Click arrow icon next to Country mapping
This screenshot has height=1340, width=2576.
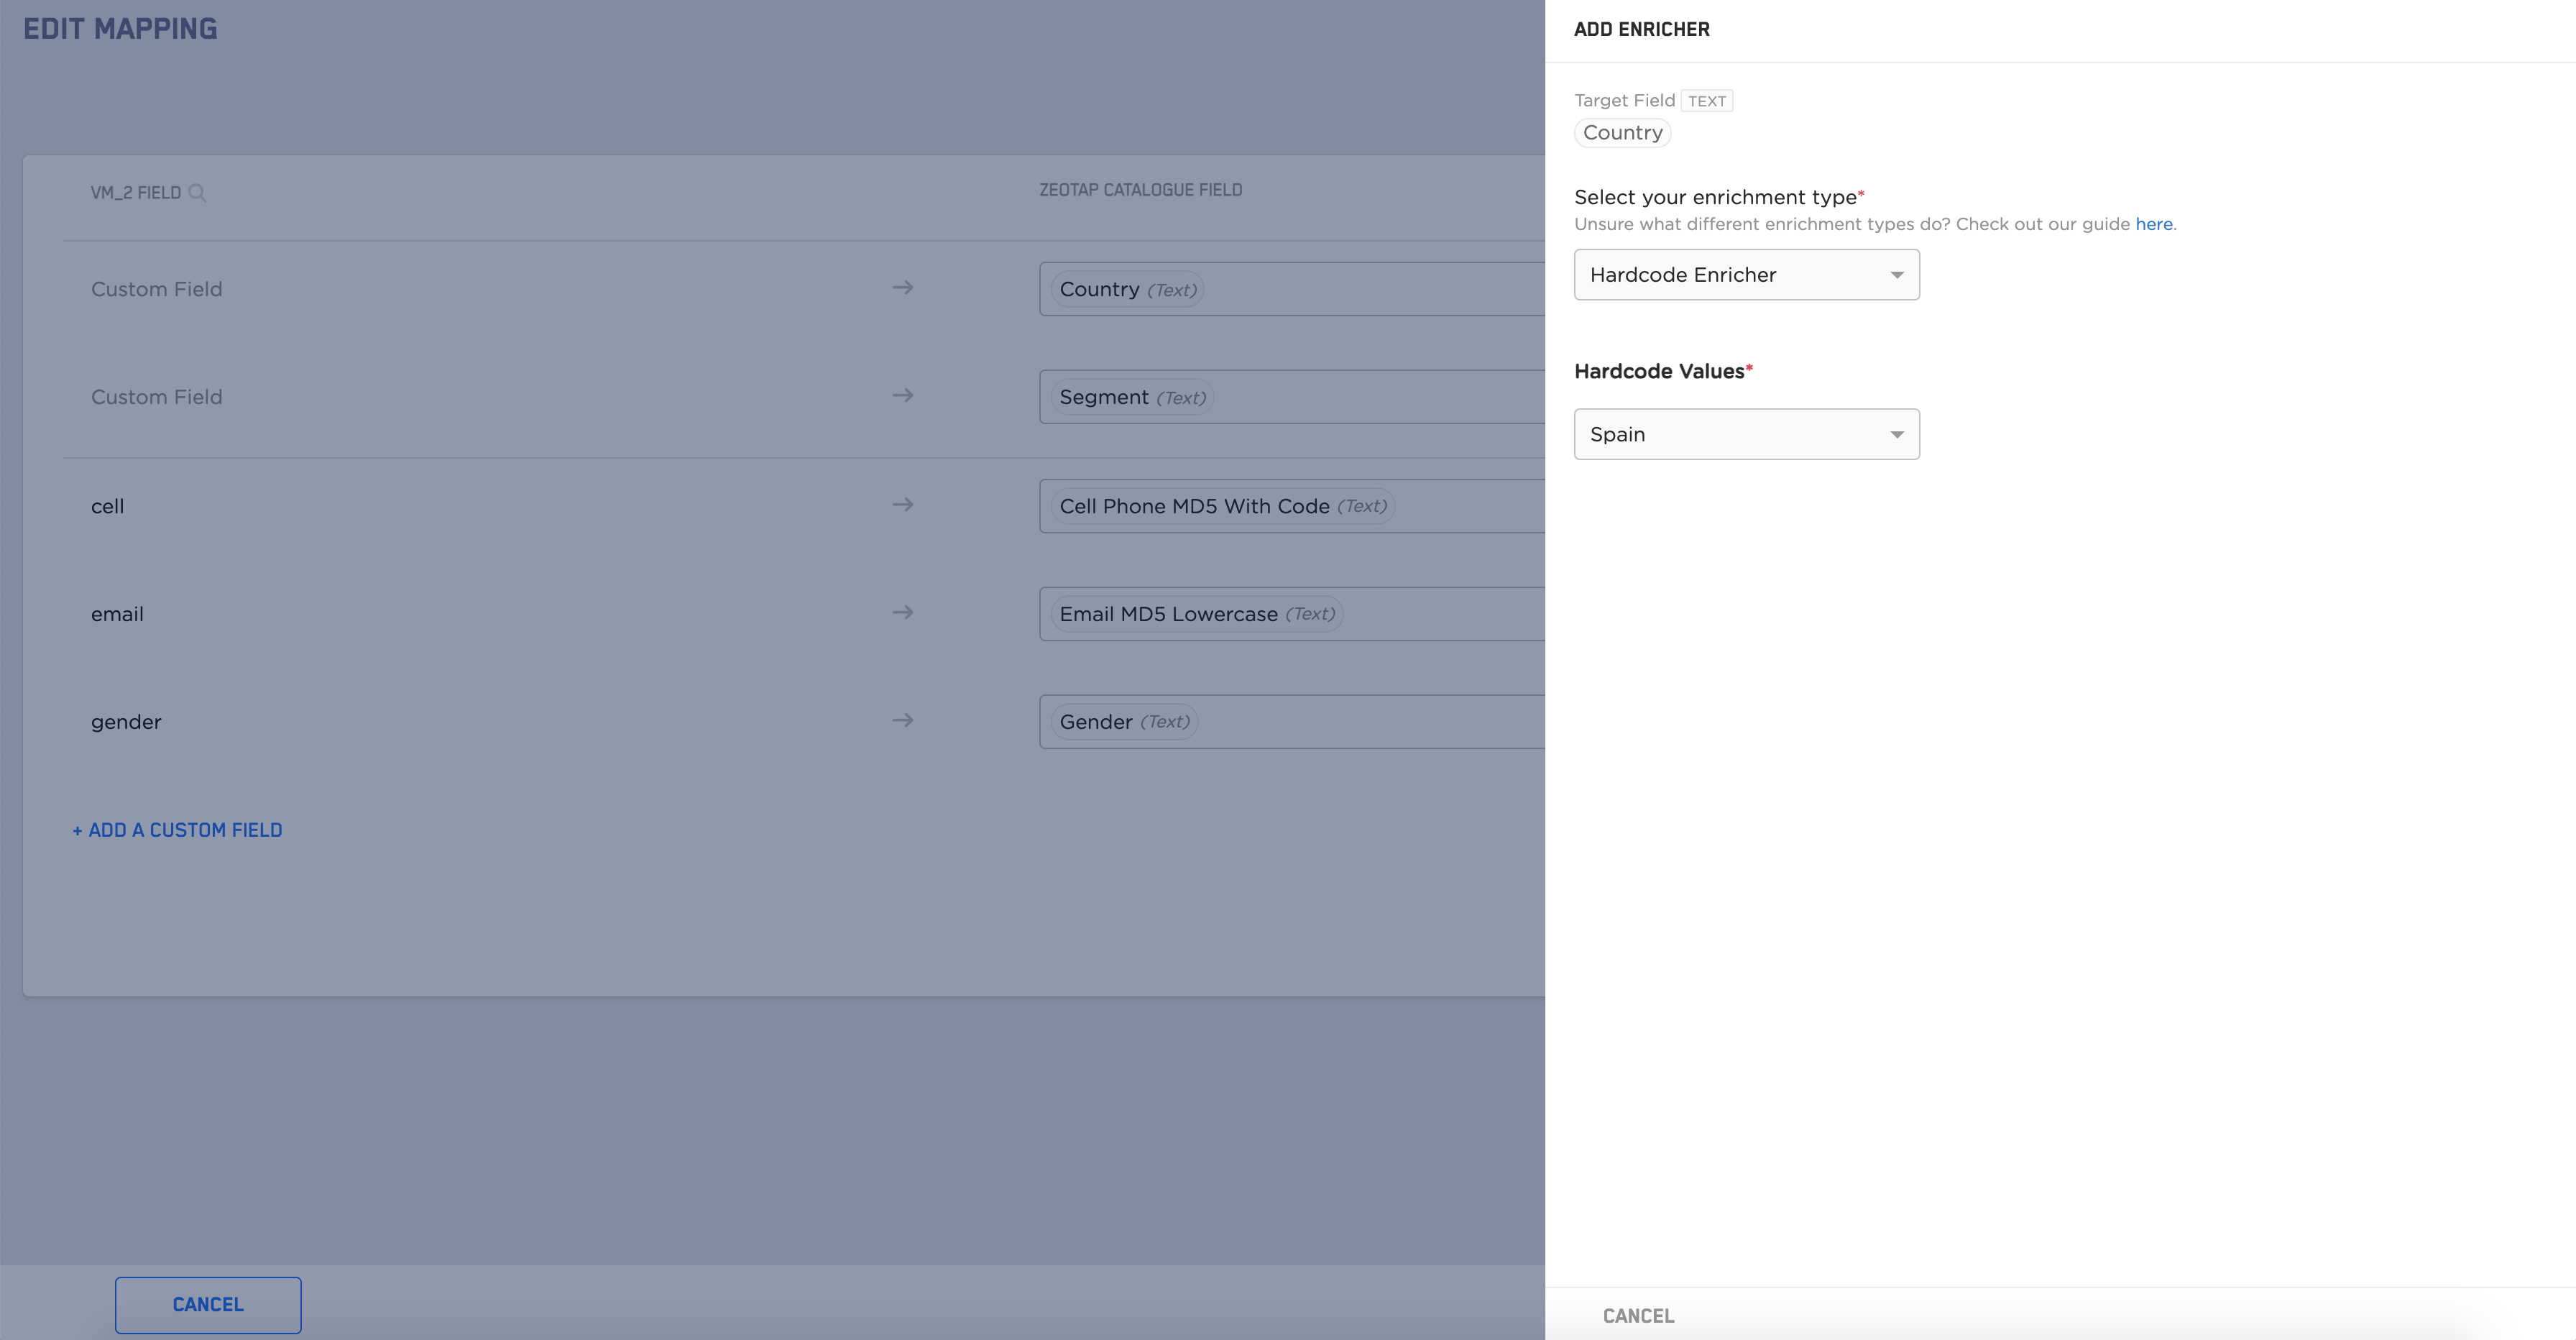(902, 288)
